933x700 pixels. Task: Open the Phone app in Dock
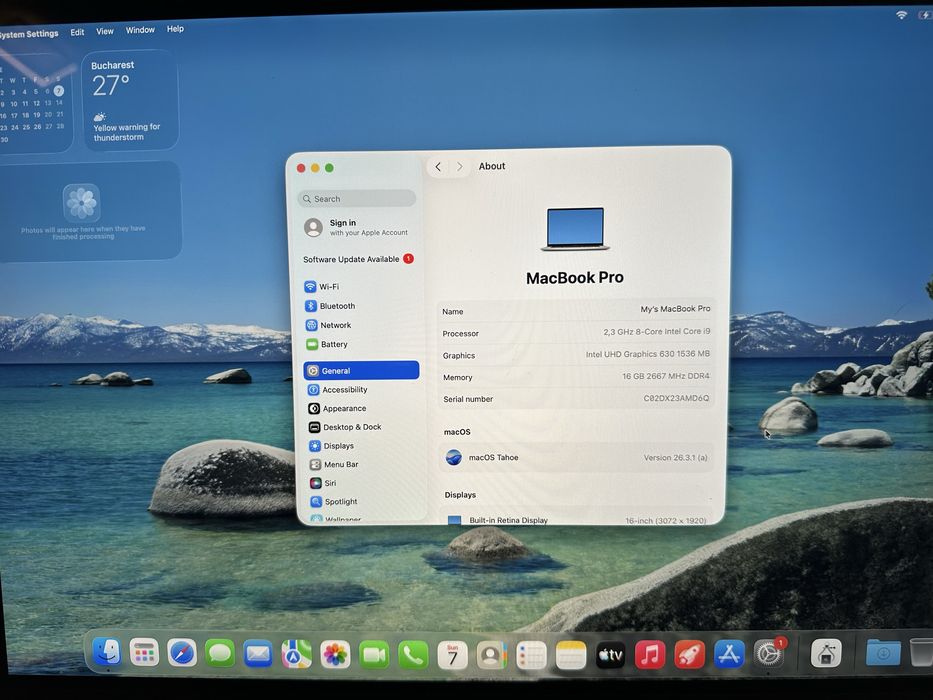click(x=413, y=655)
